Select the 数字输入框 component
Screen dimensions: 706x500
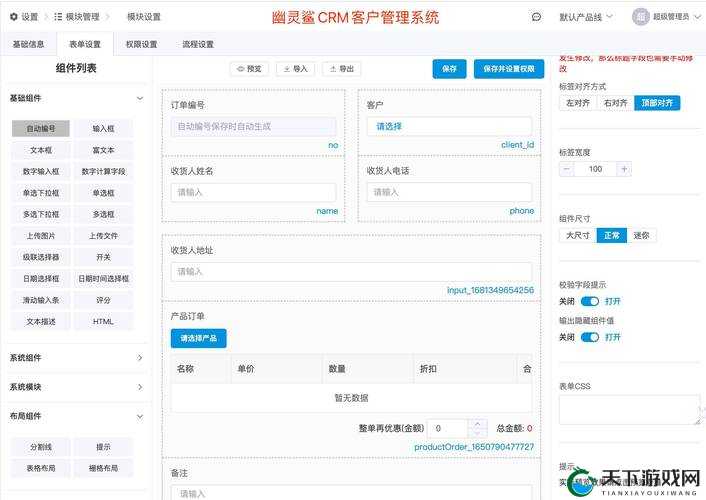click(41, 171)
